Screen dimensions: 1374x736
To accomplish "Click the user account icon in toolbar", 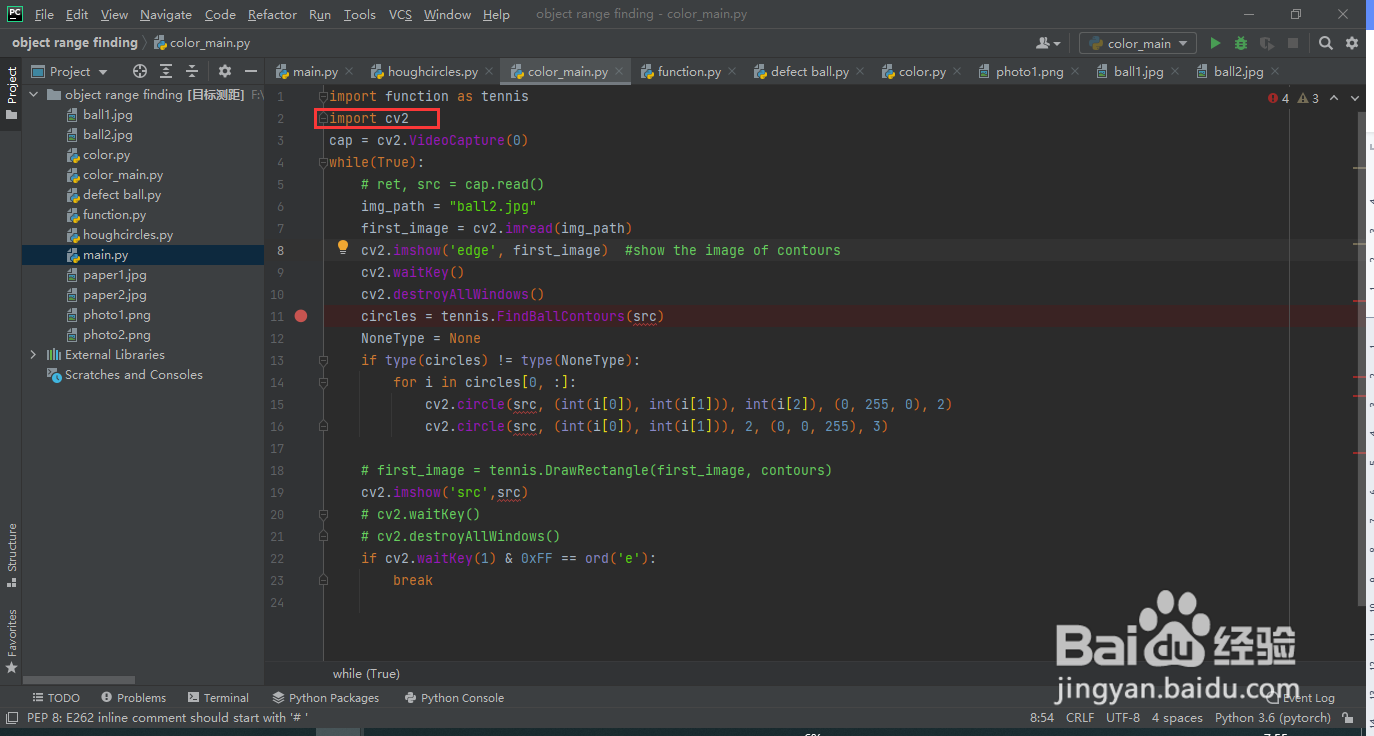I will 1048,43.
